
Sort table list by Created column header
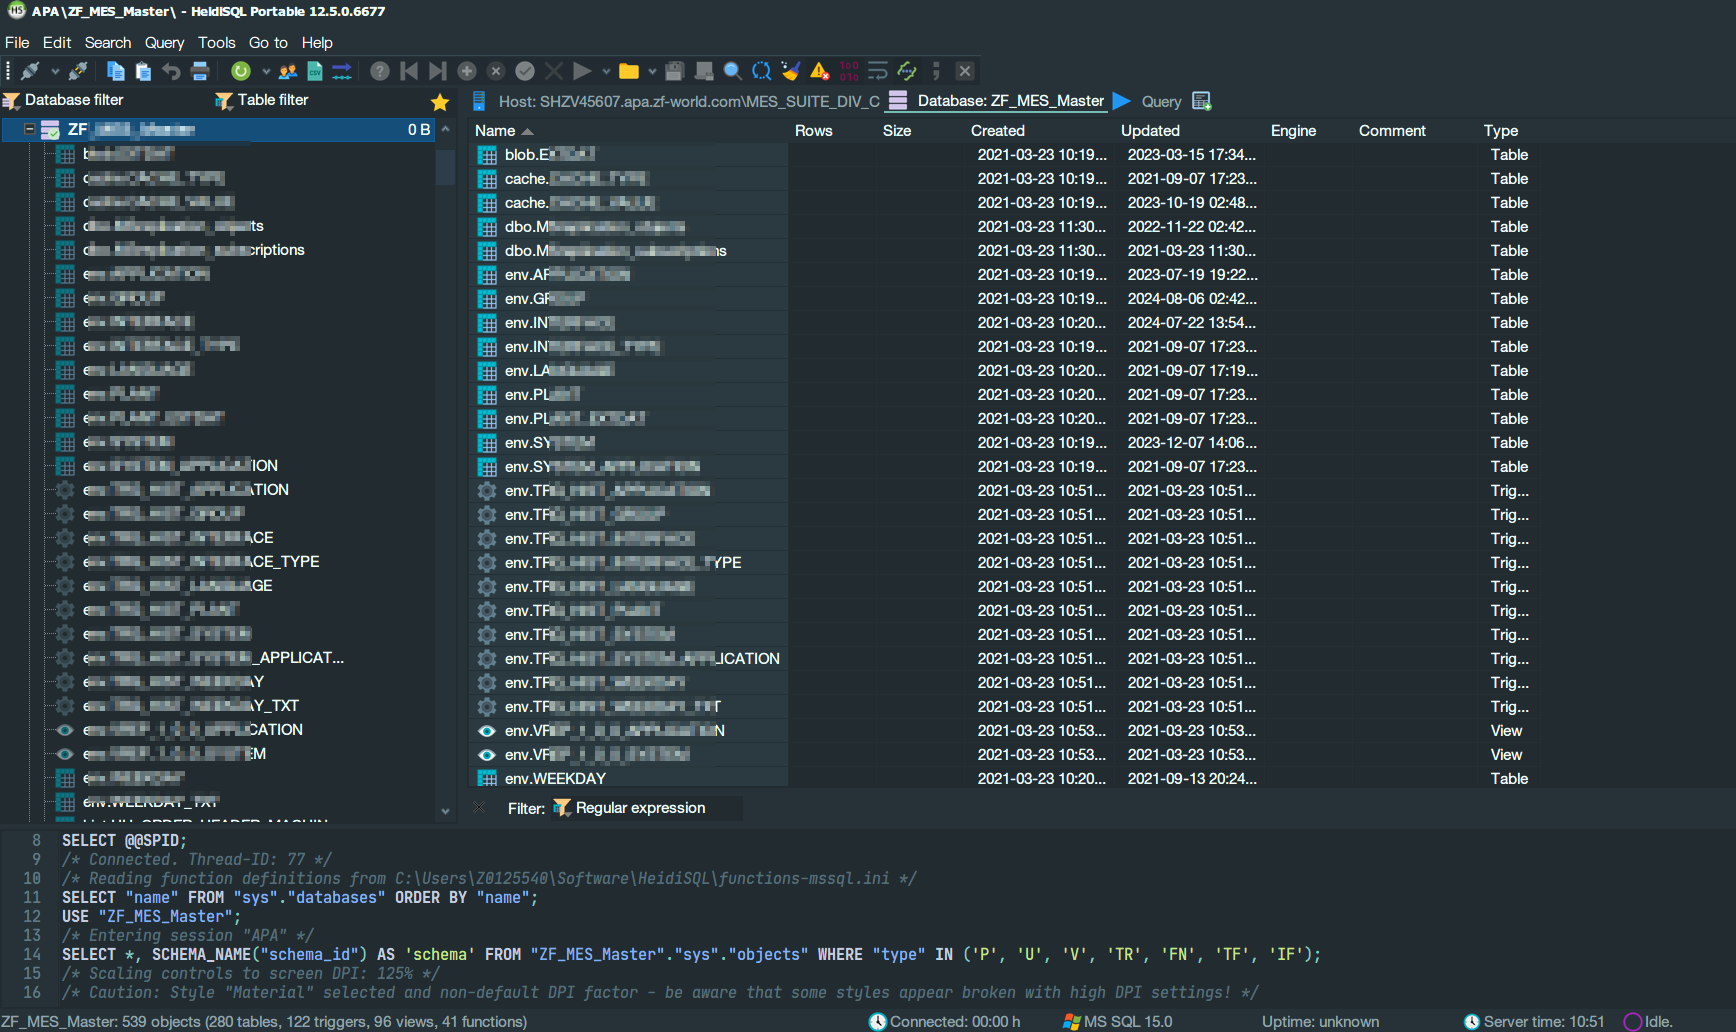998,131
